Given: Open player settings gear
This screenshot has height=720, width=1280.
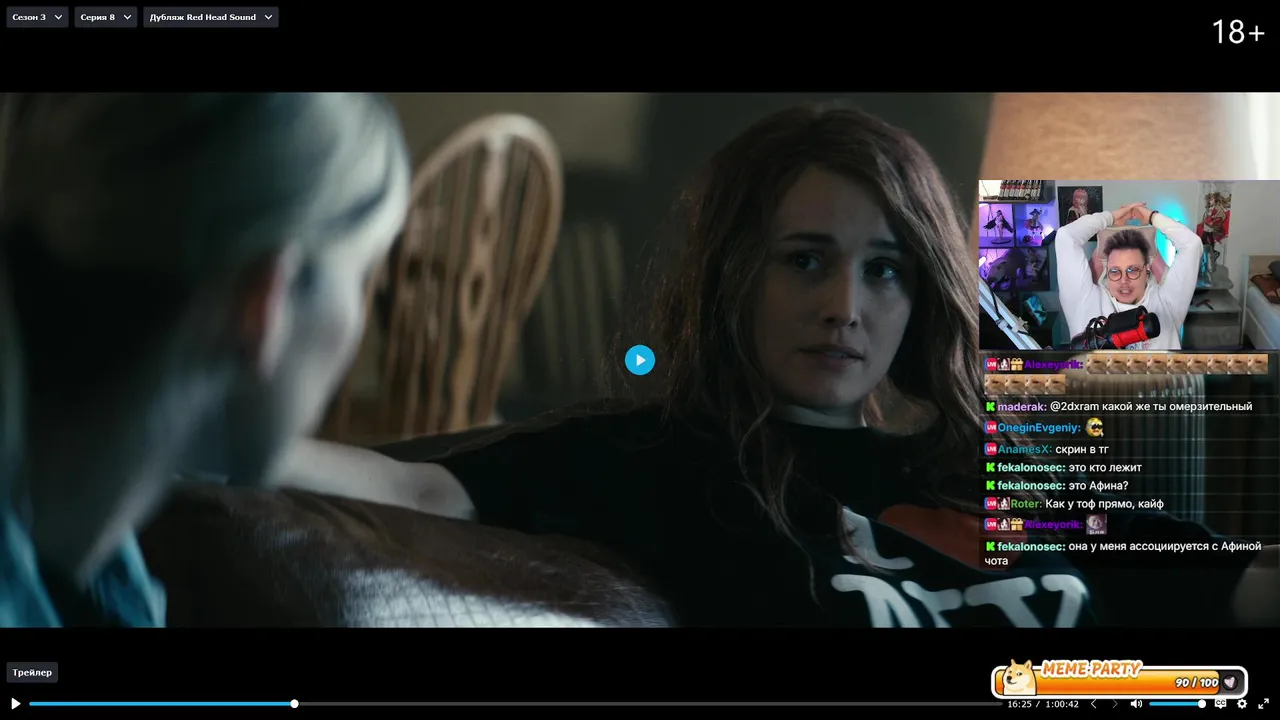Looking at the screenshot, I should 1242,704.
